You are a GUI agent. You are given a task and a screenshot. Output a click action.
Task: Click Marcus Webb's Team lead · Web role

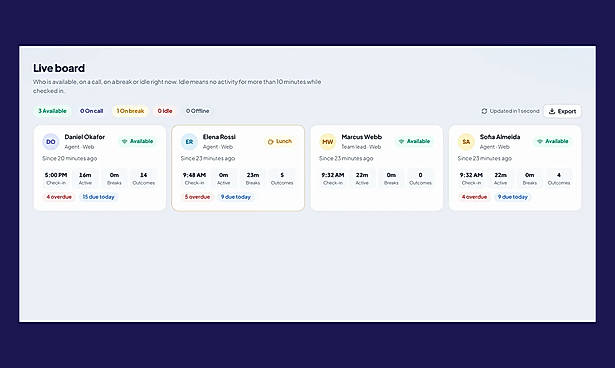pos(361,147)
